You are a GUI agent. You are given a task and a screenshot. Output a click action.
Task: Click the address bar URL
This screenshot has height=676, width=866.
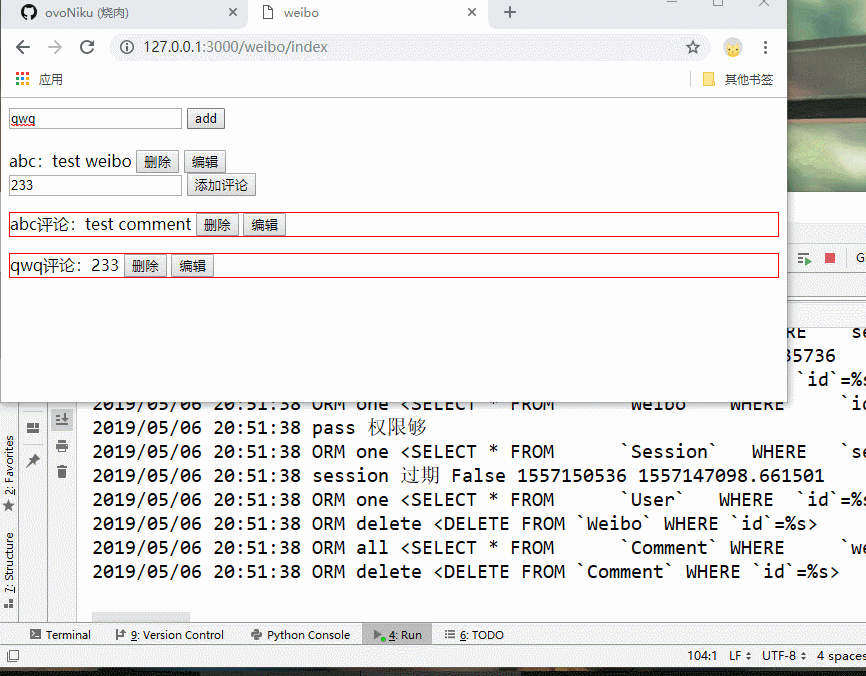235,47
